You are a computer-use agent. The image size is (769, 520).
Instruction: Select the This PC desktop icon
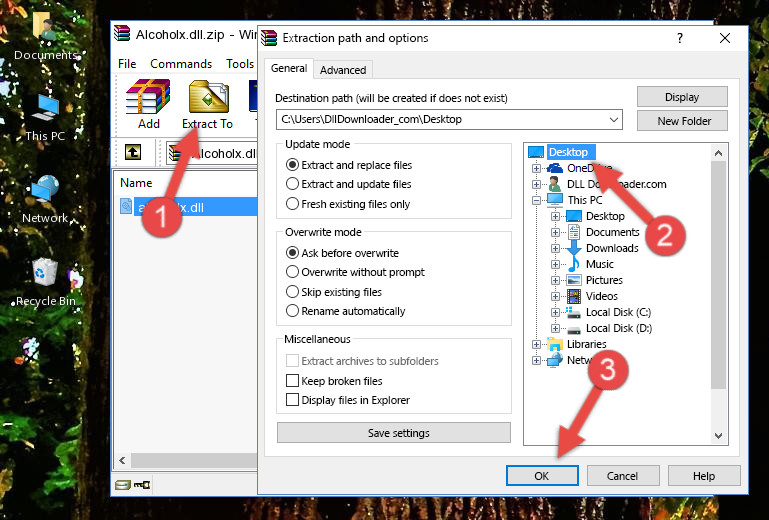pos(45,118)
